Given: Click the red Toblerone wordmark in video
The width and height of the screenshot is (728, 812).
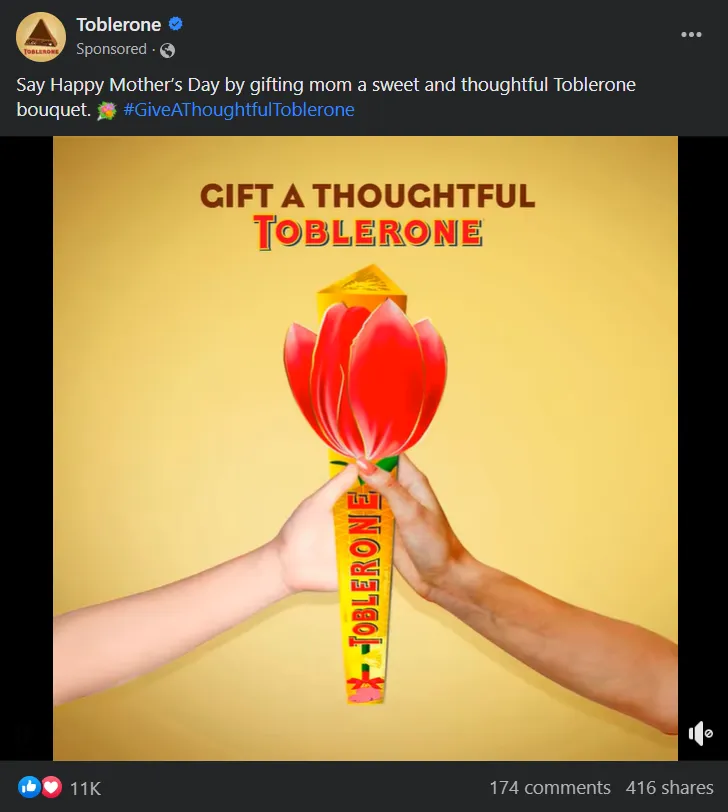Looking at the screenshot, I should click(368, 233).
